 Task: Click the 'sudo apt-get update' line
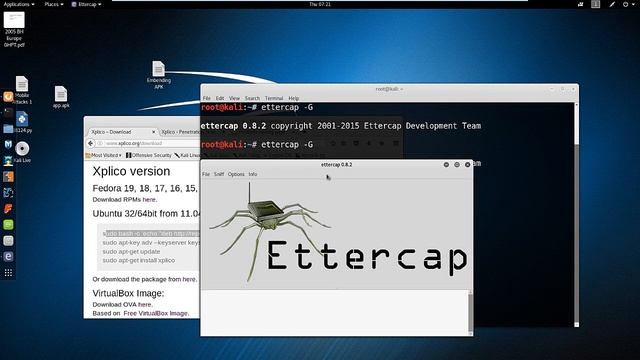point(131,251)
